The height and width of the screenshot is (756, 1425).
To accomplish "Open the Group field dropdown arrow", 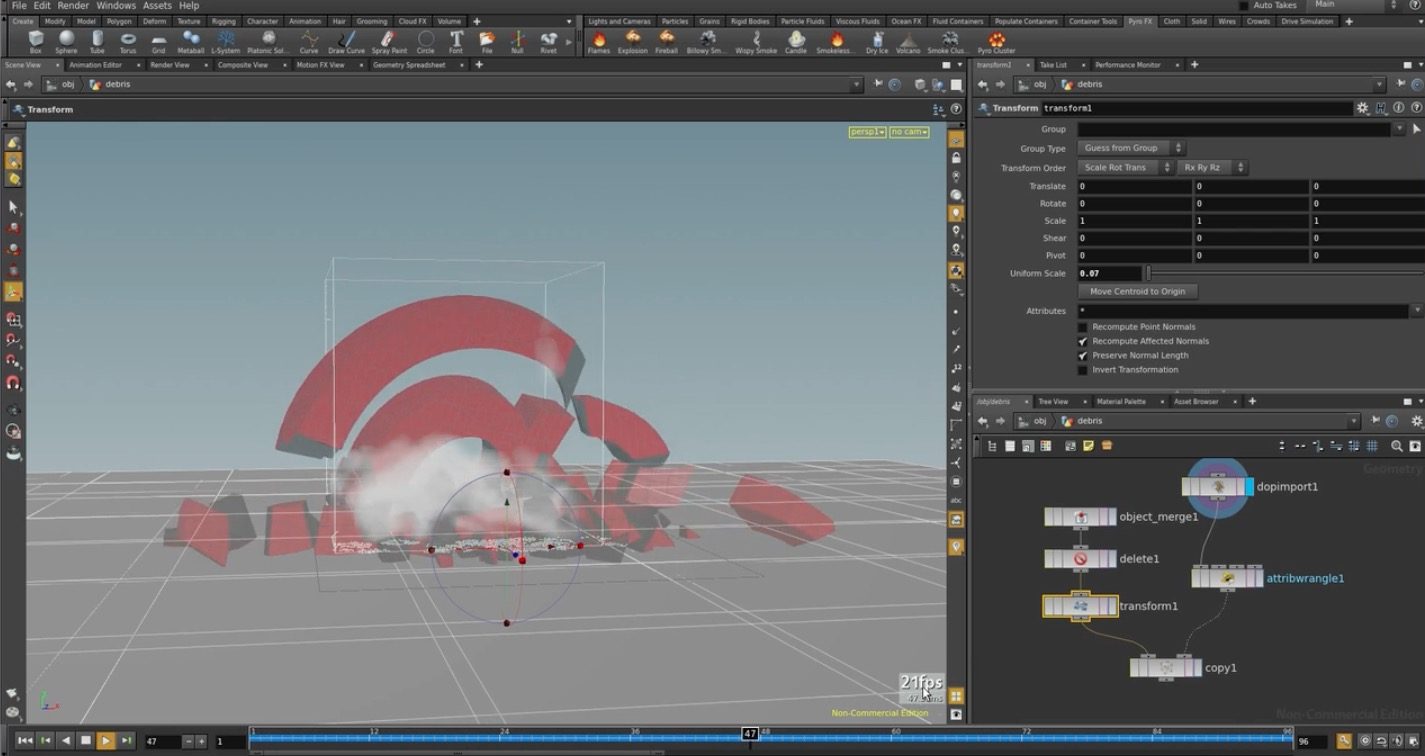I will 1399,129.
